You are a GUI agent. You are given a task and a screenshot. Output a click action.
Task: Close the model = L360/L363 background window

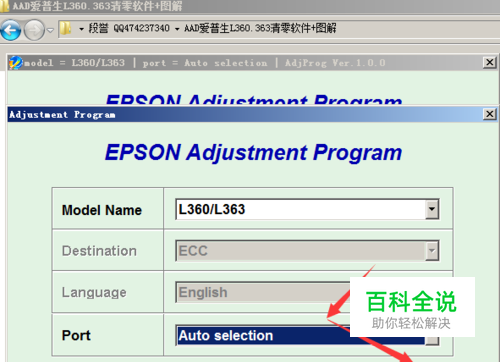click(489, 62)
